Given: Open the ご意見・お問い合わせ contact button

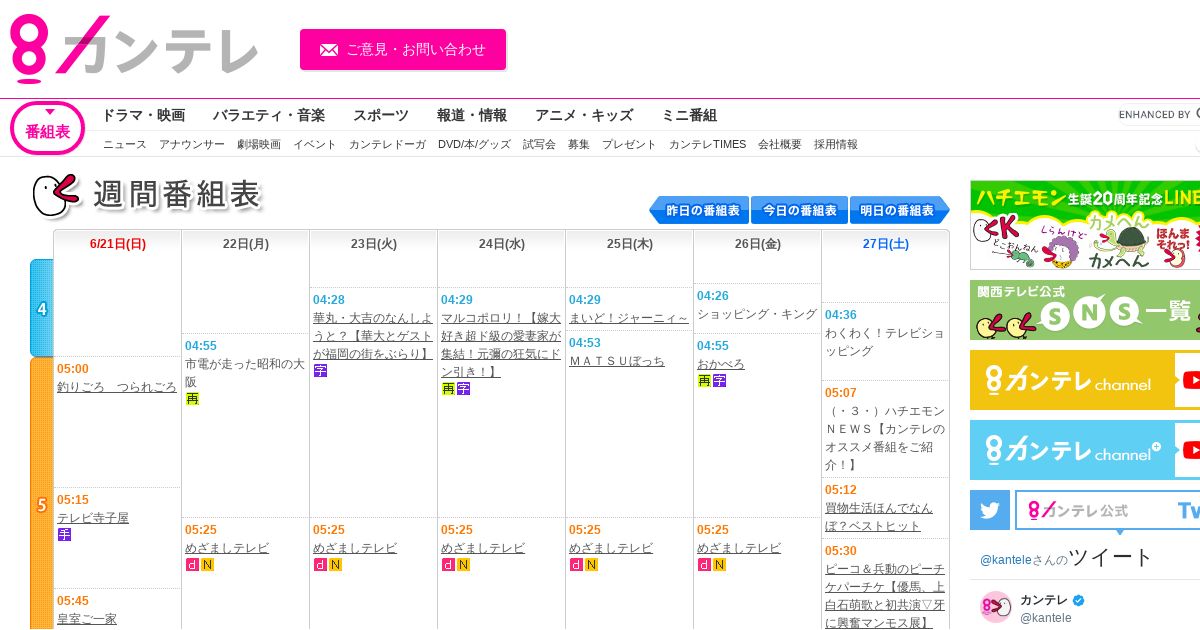Looking at the screenshot, I should (x=403, y=49).
